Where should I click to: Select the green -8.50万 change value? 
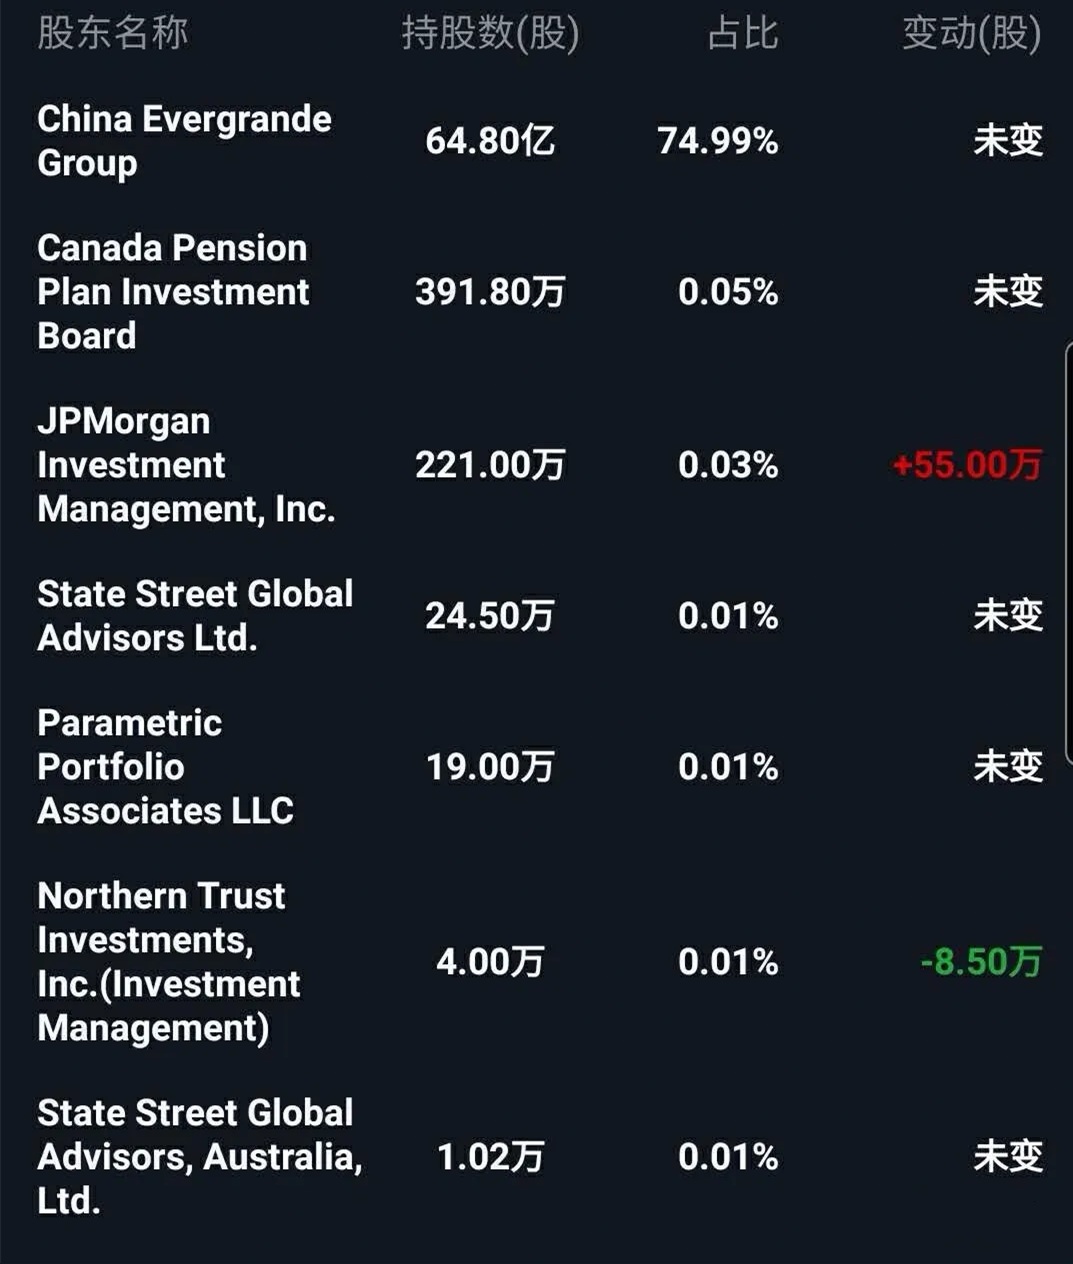pyautogui.click(x=981, y=961)
